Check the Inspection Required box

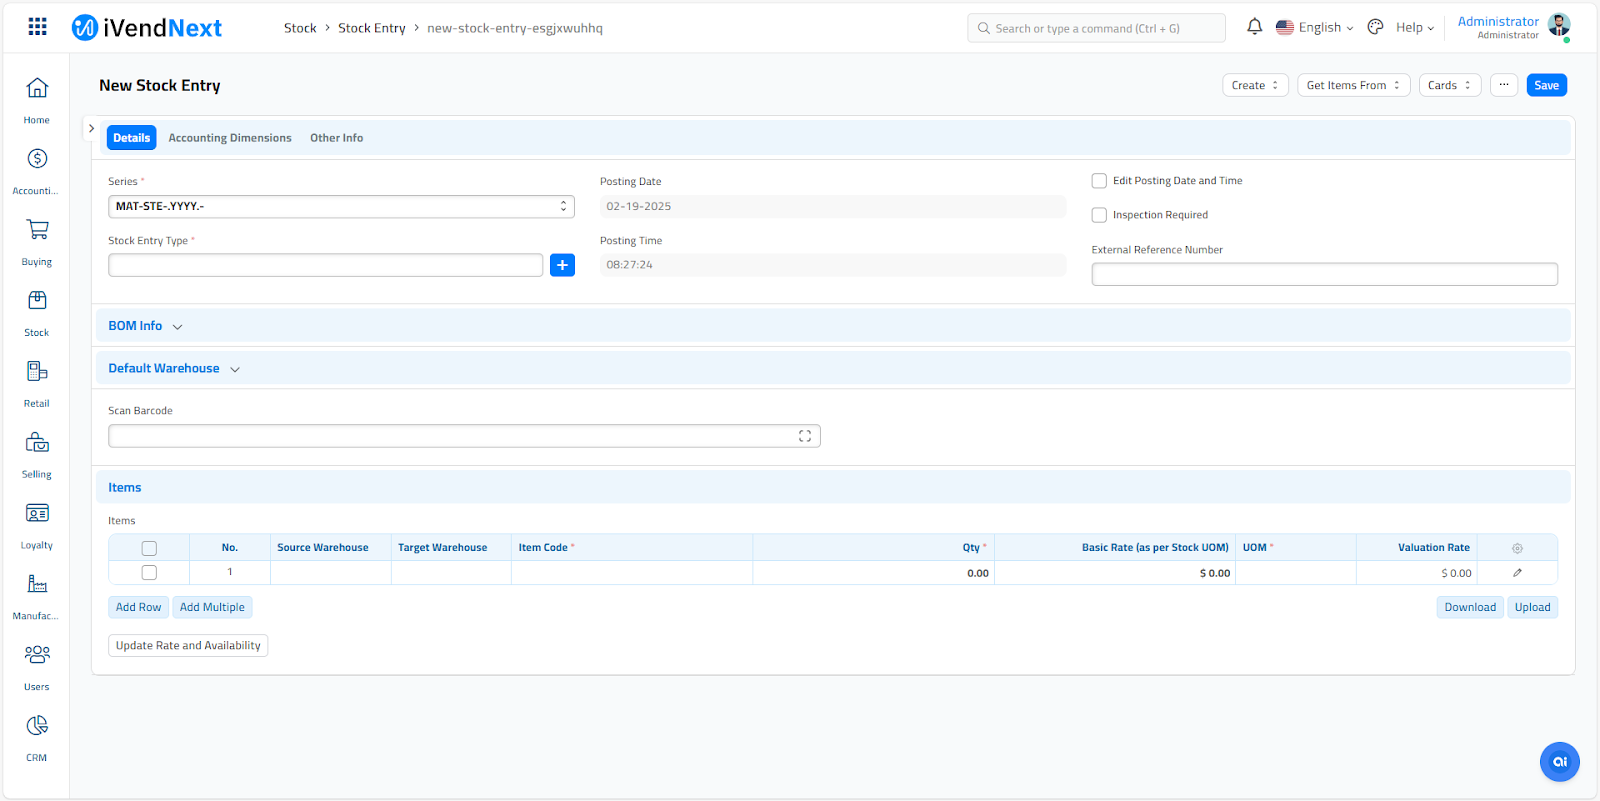1099,215
